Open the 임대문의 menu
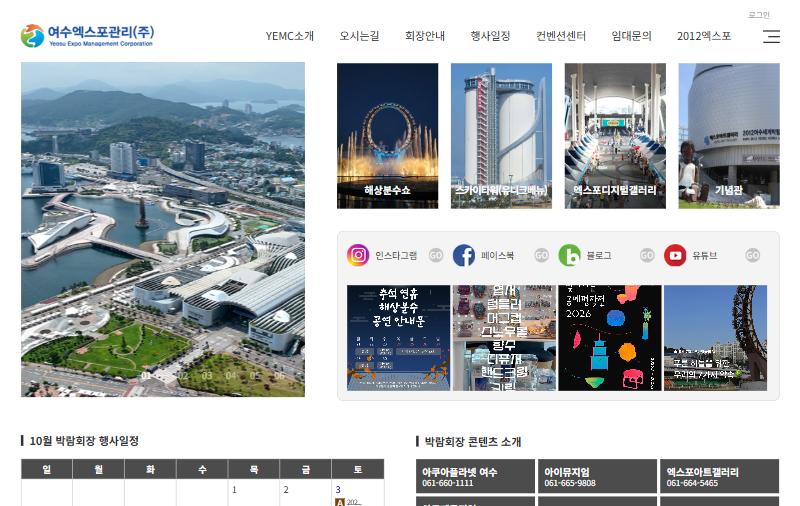Image resolution: width=800 pixels, height=506 pixels. click(632, 36)
